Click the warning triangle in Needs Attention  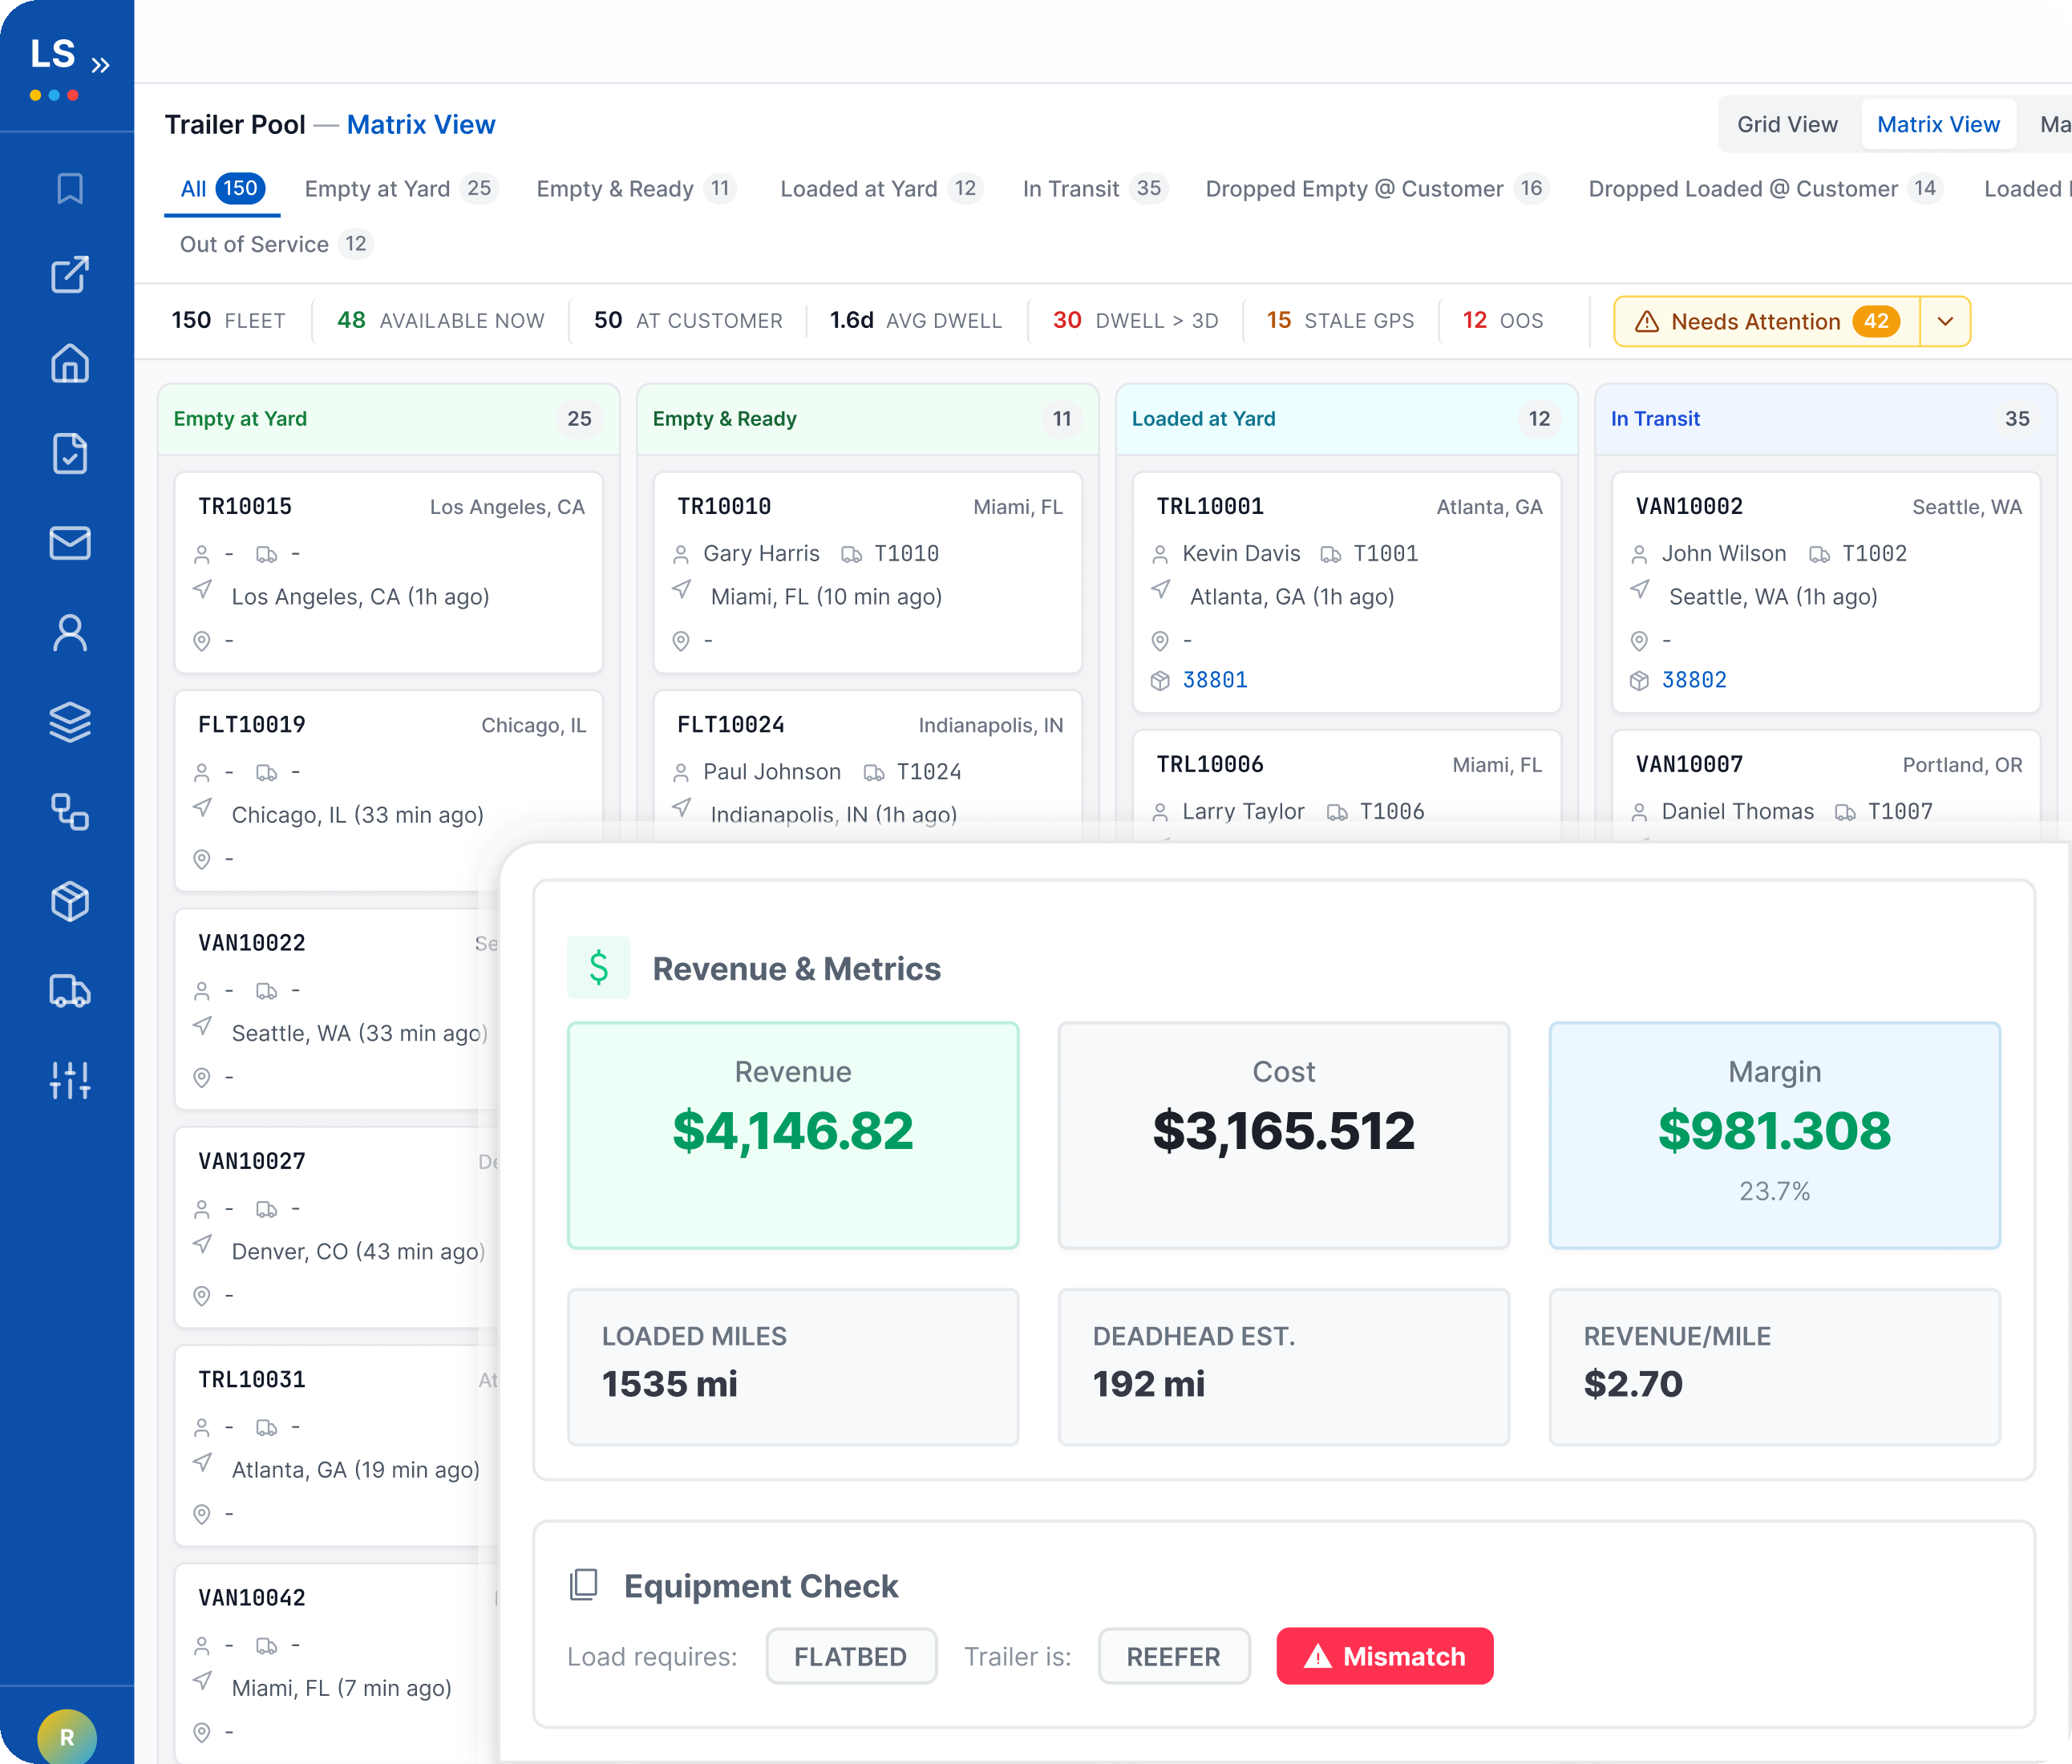[x=1647, y=322]
